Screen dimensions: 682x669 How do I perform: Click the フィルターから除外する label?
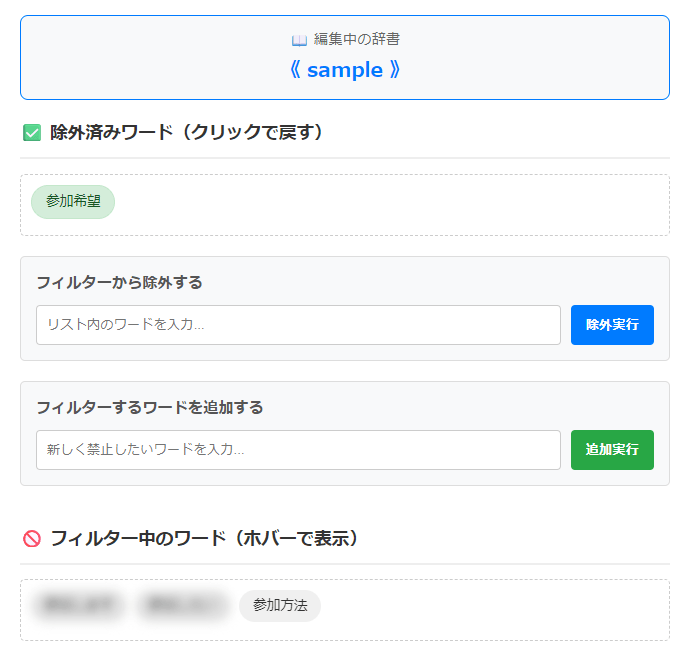tap(119, 282)
